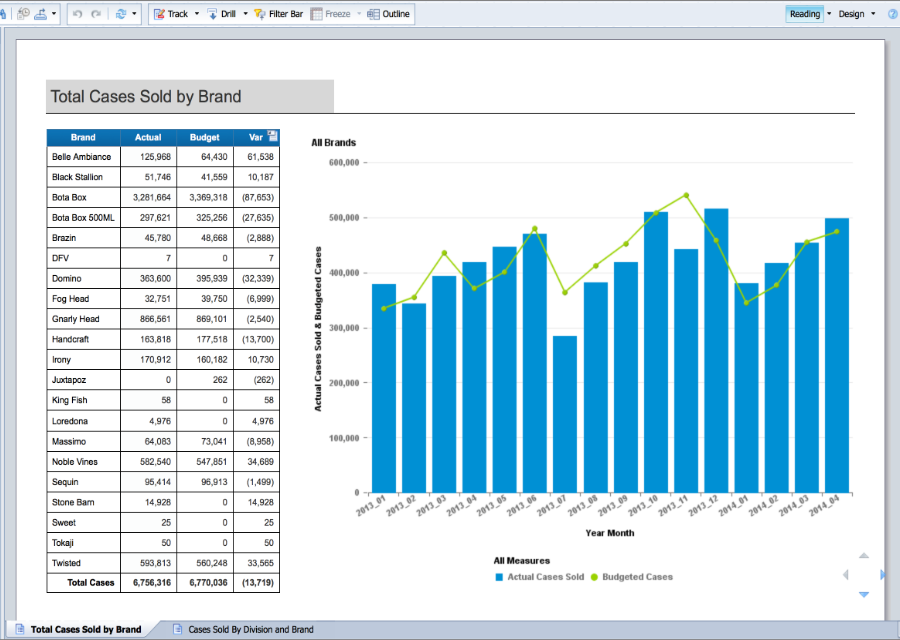Switch to Reading mode
Image resolution: width=900 pixels, height=640 pixels.
pos(805,14)
